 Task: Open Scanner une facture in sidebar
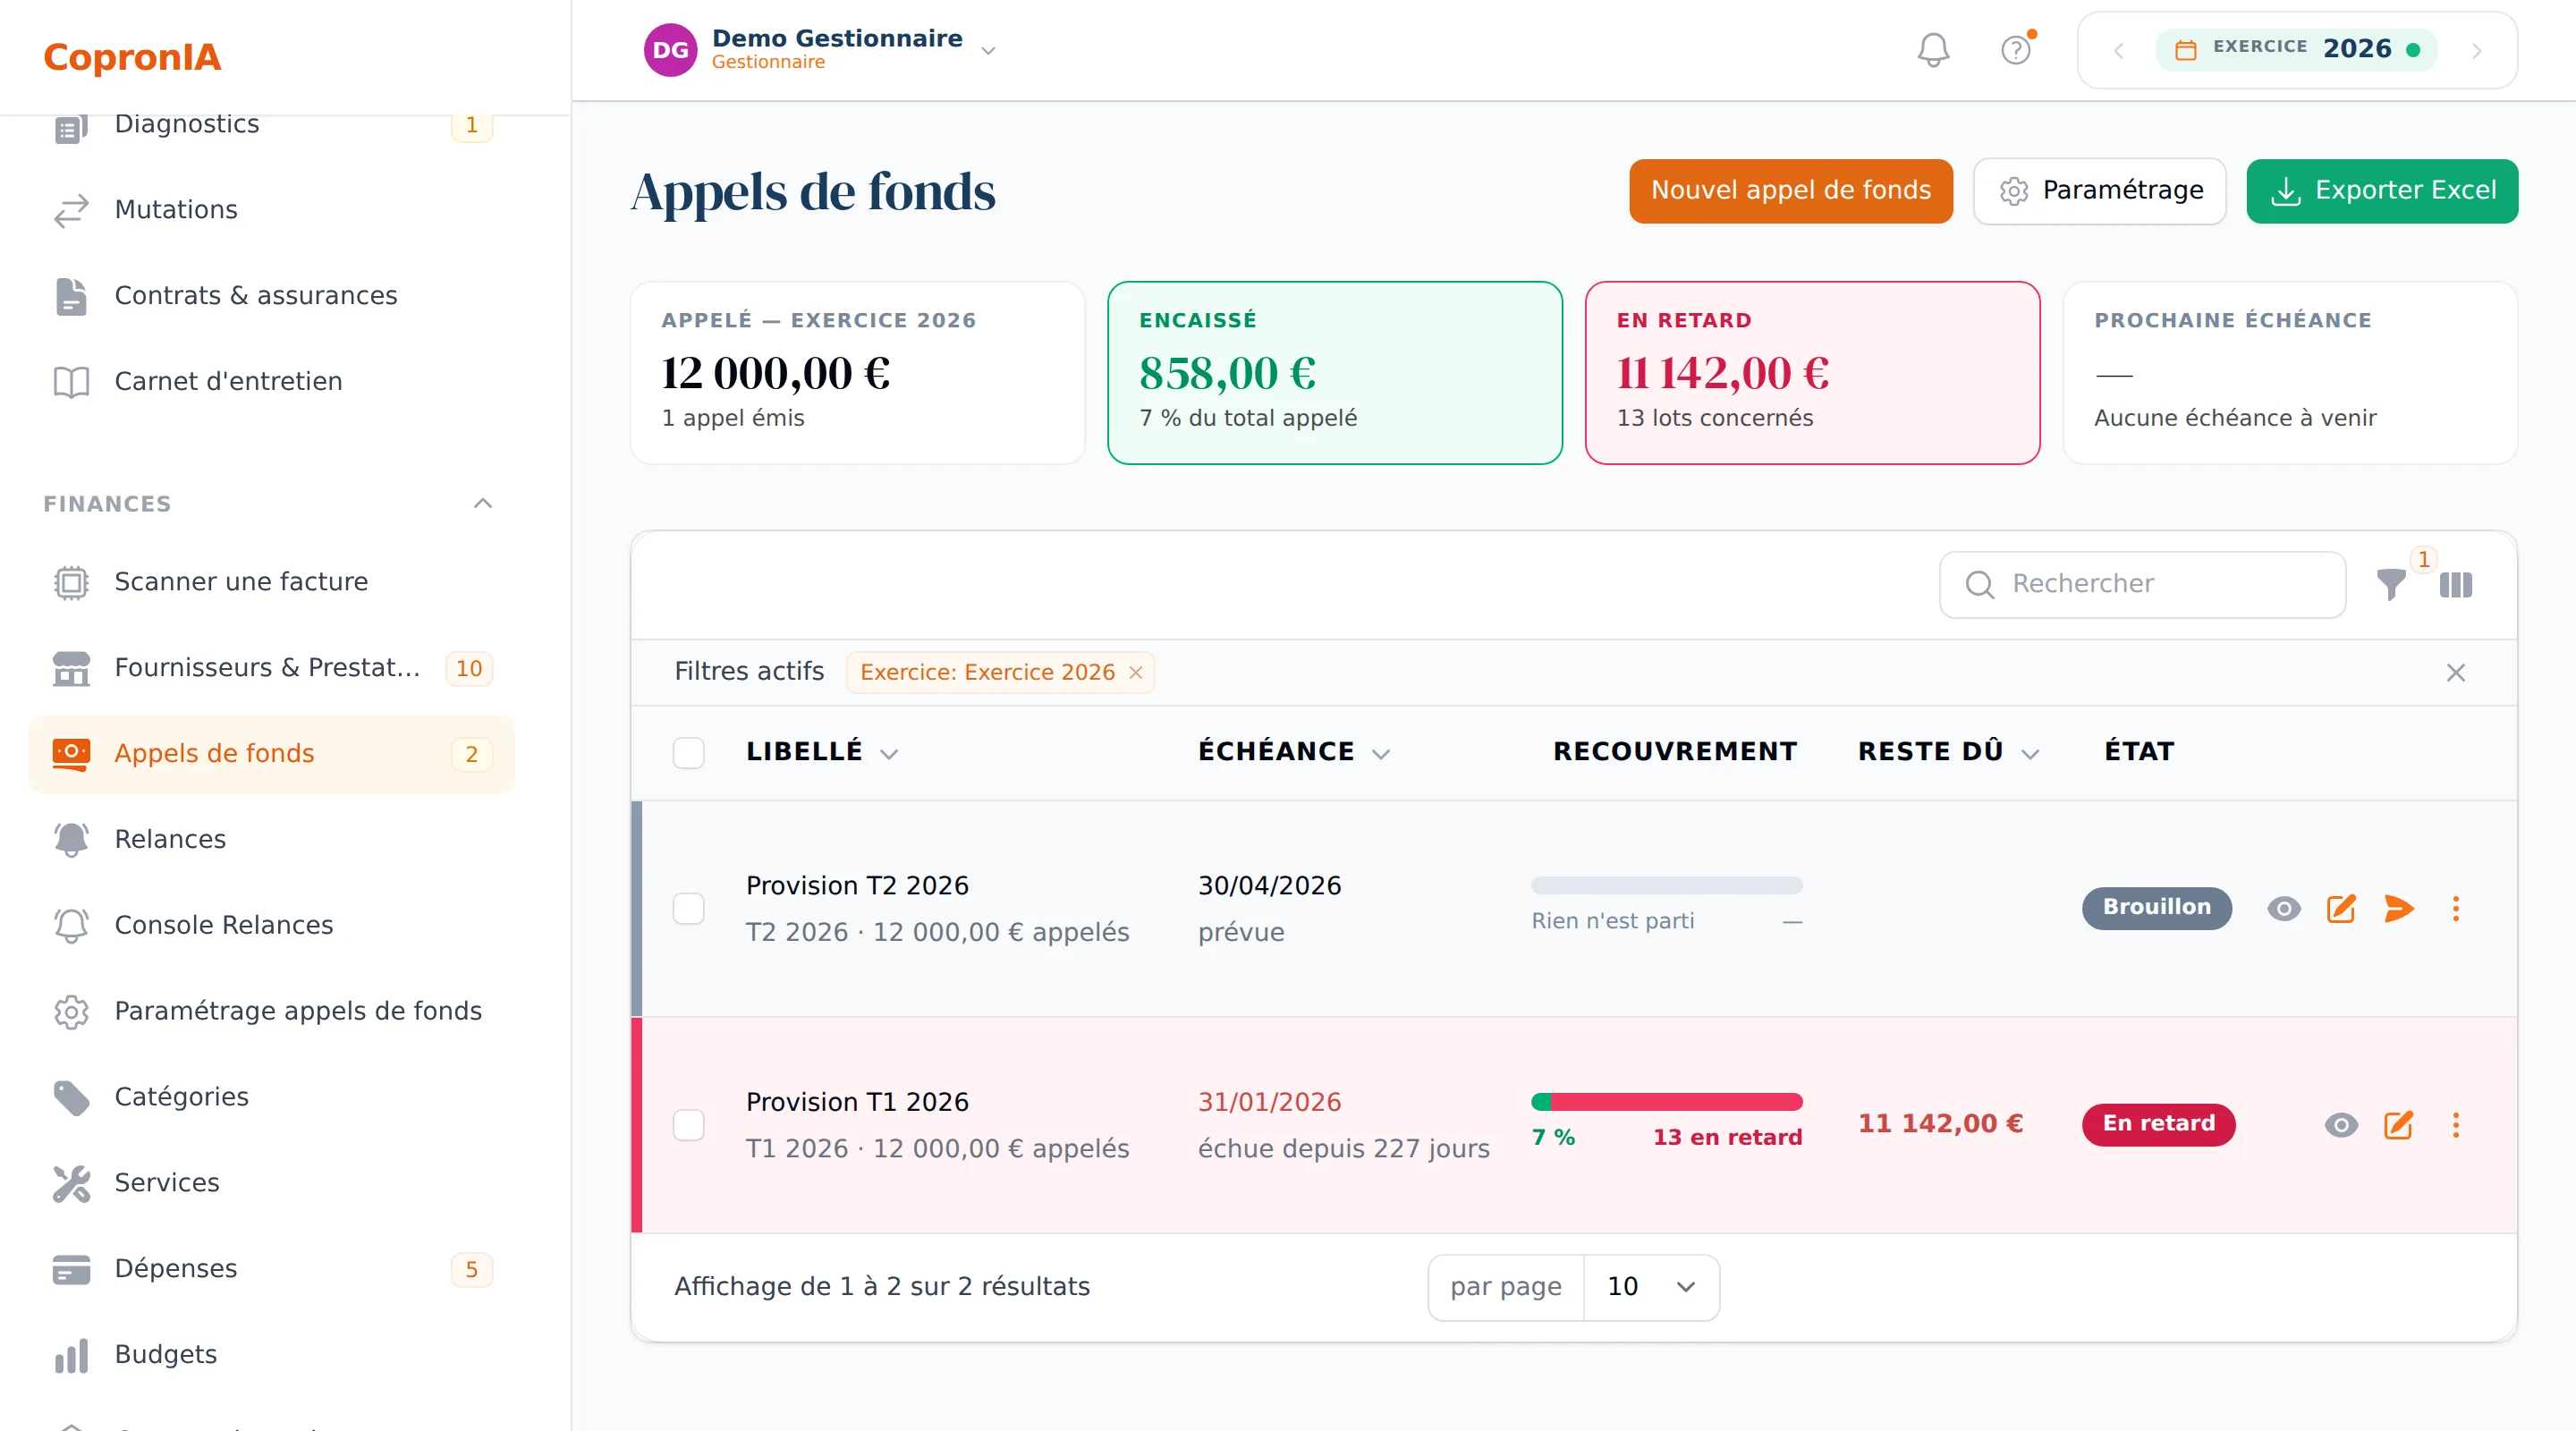tap(271, 582)
